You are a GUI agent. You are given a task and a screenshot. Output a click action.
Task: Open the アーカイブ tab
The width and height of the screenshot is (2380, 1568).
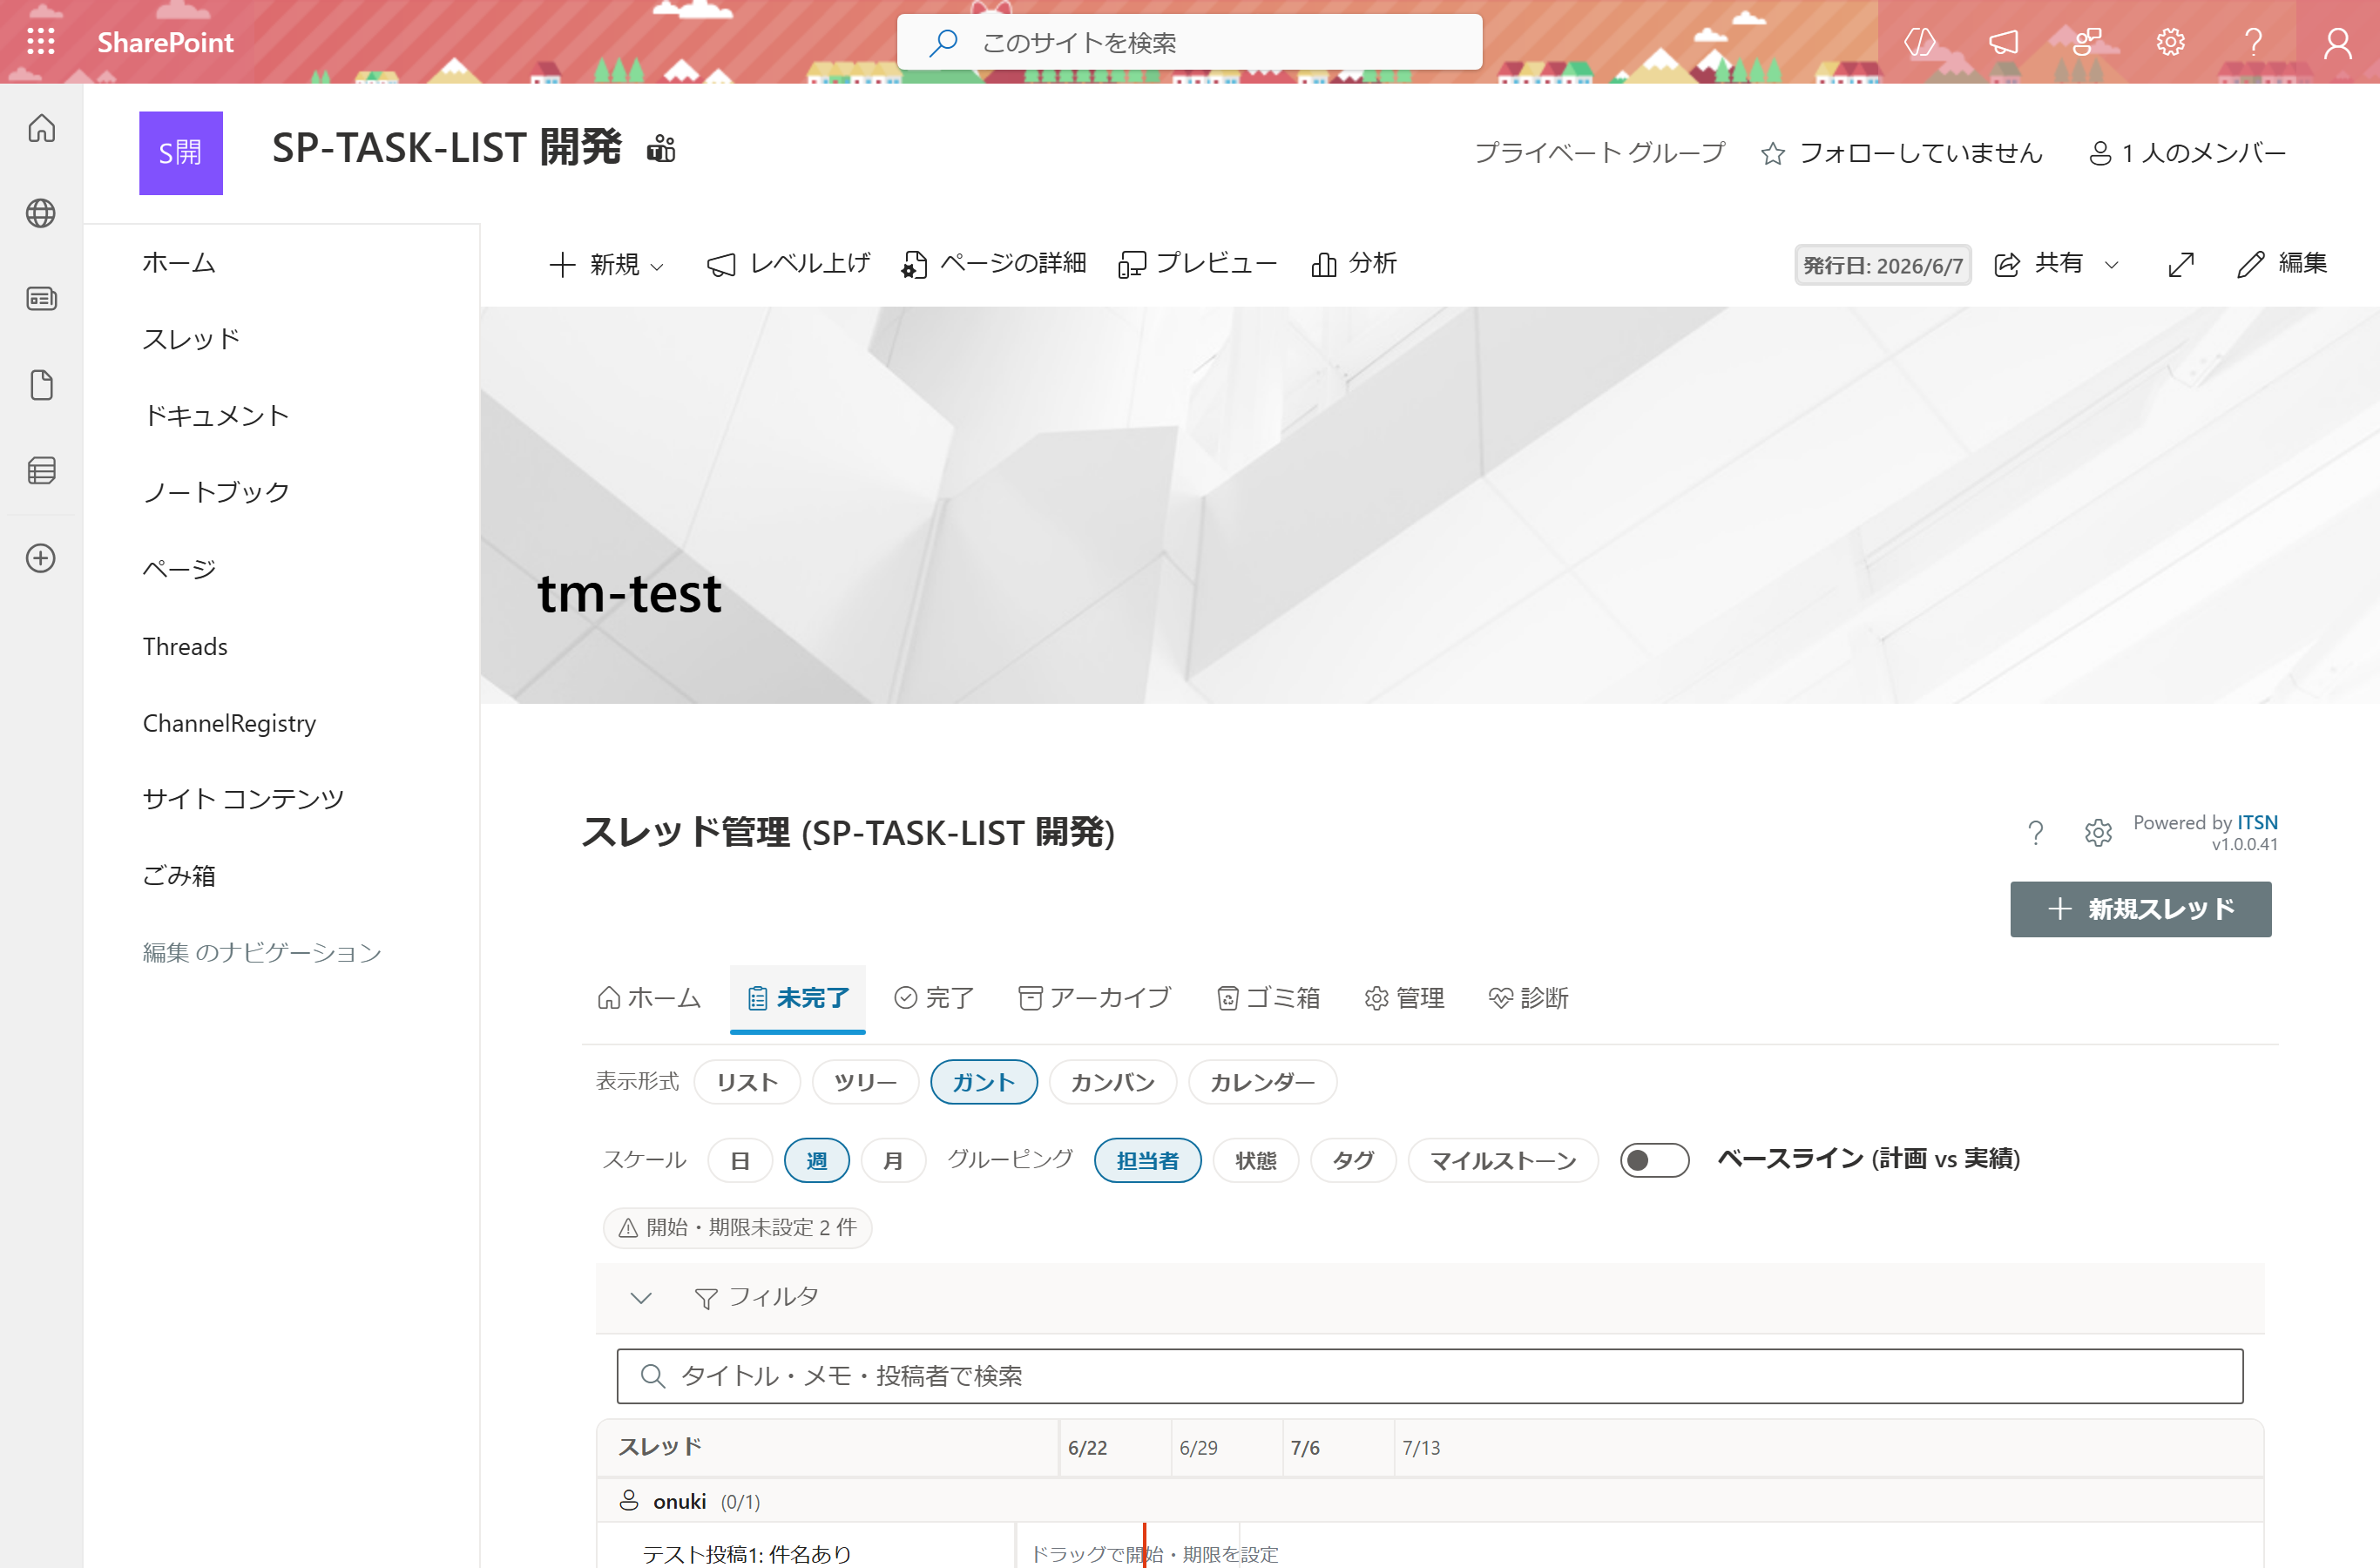[1094, 998]
